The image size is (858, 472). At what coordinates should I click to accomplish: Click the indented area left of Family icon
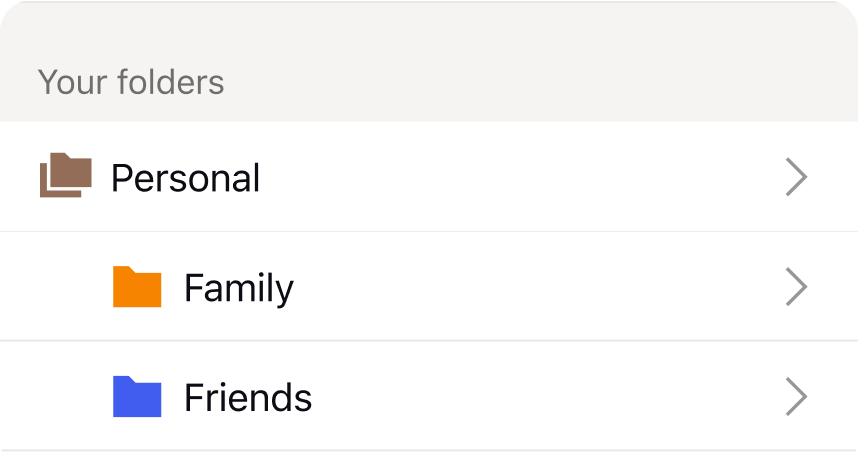55,287
